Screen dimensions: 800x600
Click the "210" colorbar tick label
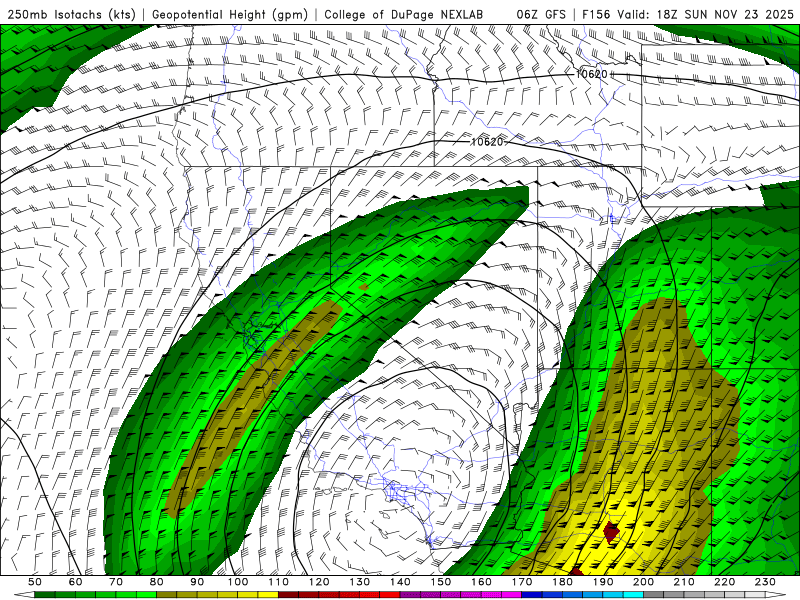click(684, 582)
